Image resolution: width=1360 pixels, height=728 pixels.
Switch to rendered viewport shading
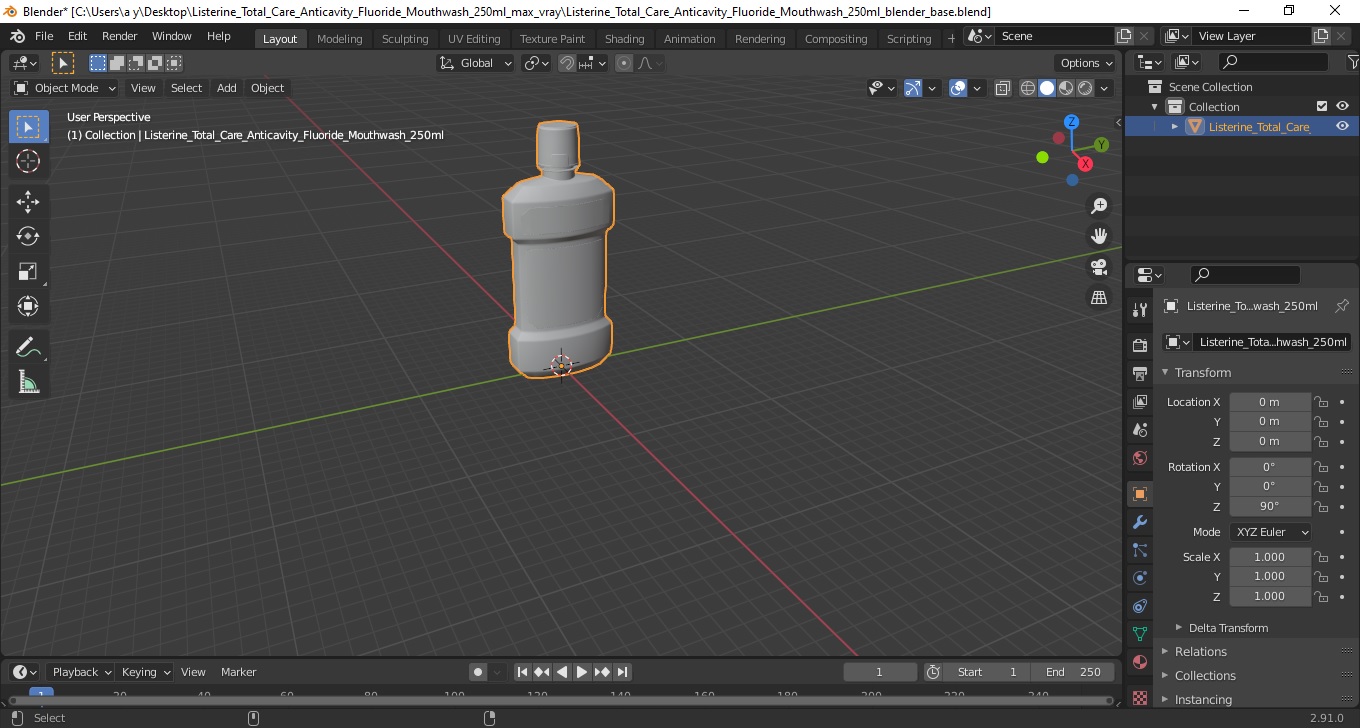(1085, 88)
